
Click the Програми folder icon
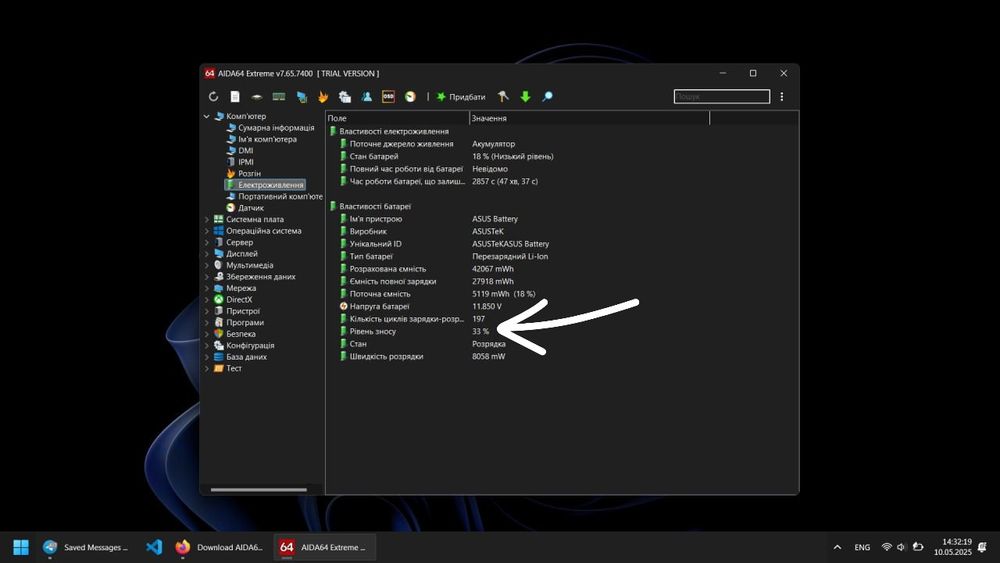[x=219, y=323]
